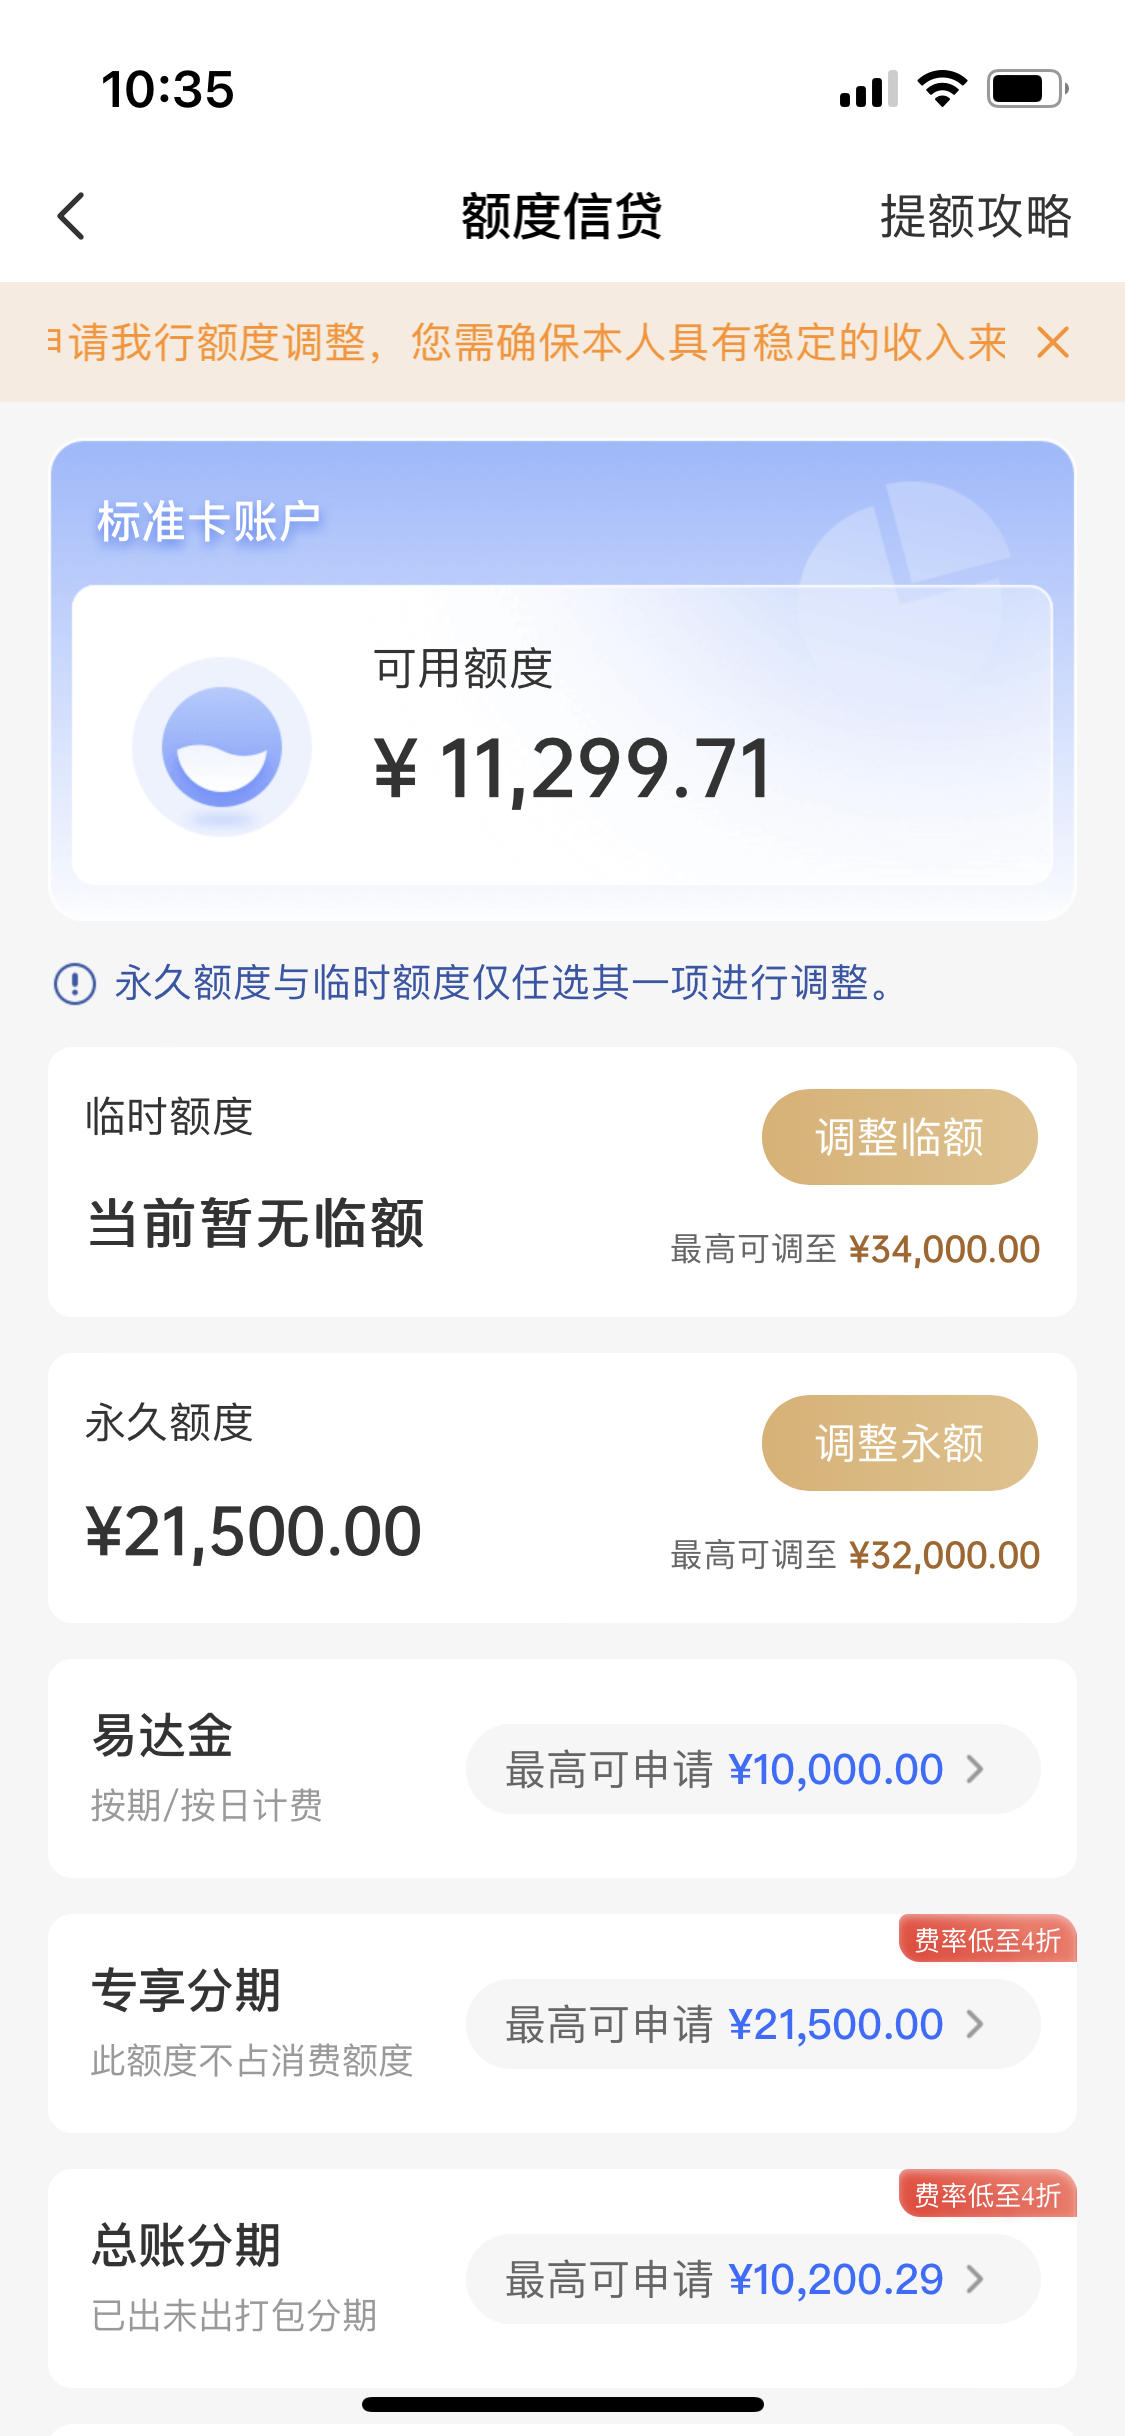Check the Wi-Fi status icon
Image resolution: width=1125 pixels, height=2436 pixels.
[x=942, y=89]
